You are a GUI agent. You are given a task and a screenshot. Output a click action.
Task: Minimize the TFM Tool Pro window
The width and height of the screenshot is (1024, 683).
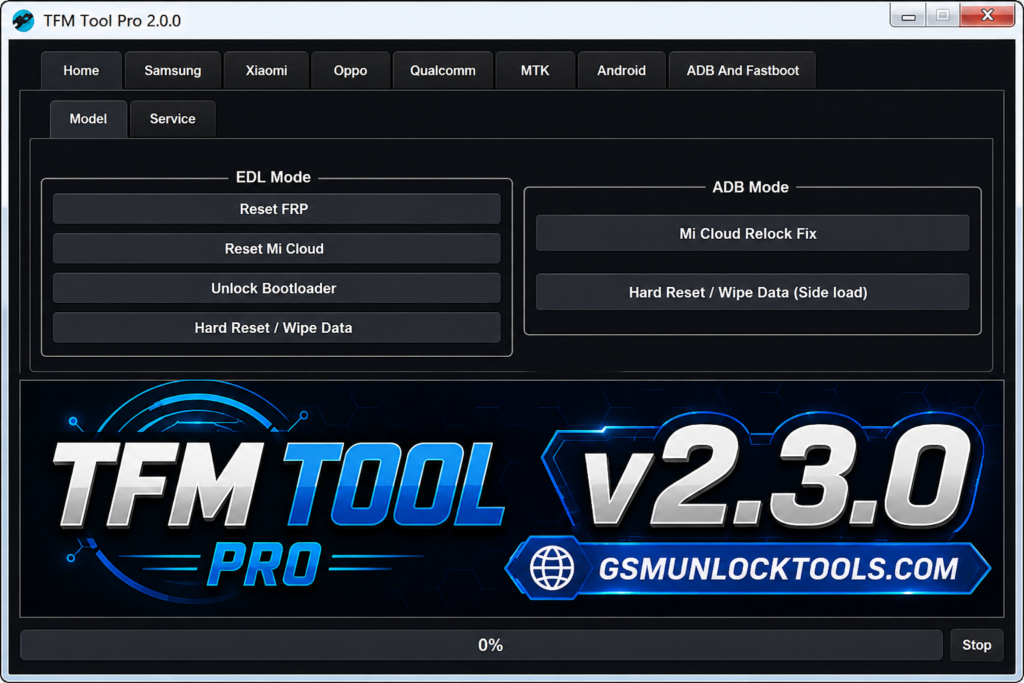pos(908,16)
